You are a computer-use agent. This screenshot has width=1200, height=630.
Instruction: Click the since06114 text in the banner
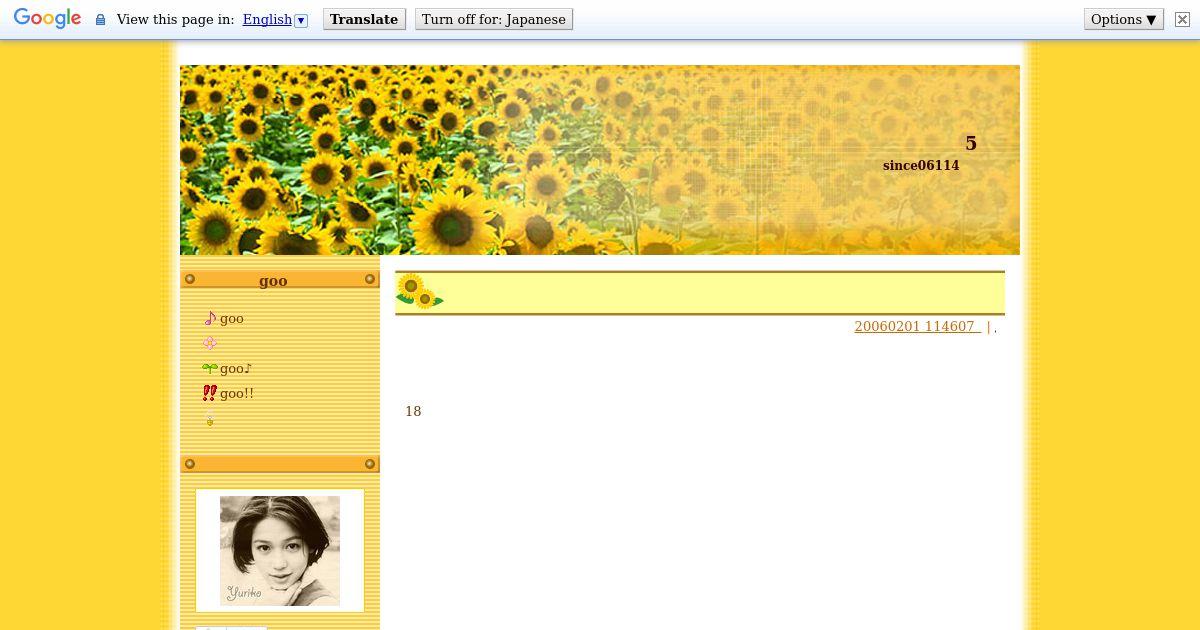921,165
